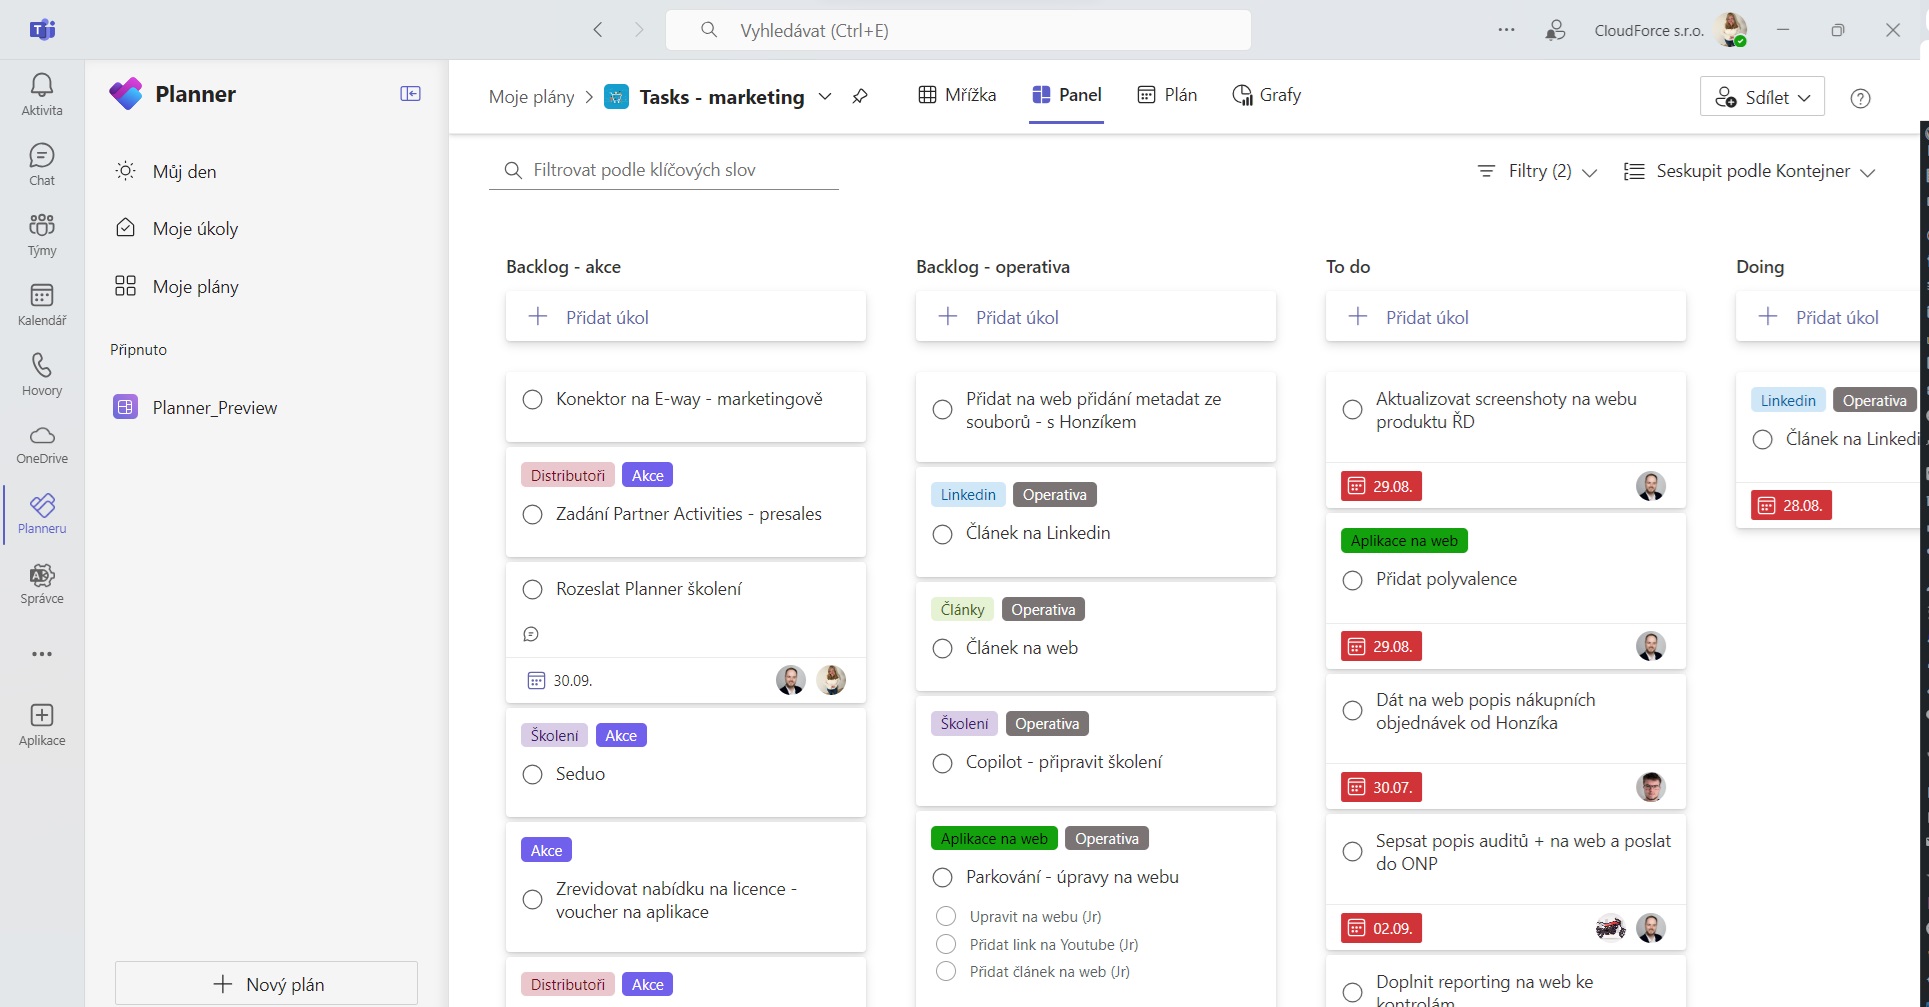Mark Přidat polyvalence as complete
Screen dimensions: 1929x1007
1352,580
